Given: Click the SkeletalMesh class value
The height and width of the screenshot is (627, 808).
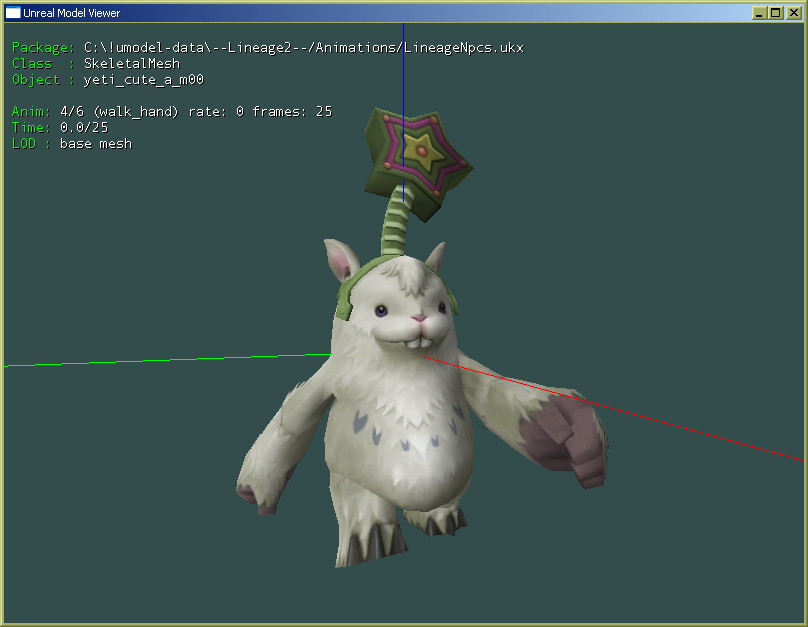Looking at the screenshot, I should pos(132,63).
